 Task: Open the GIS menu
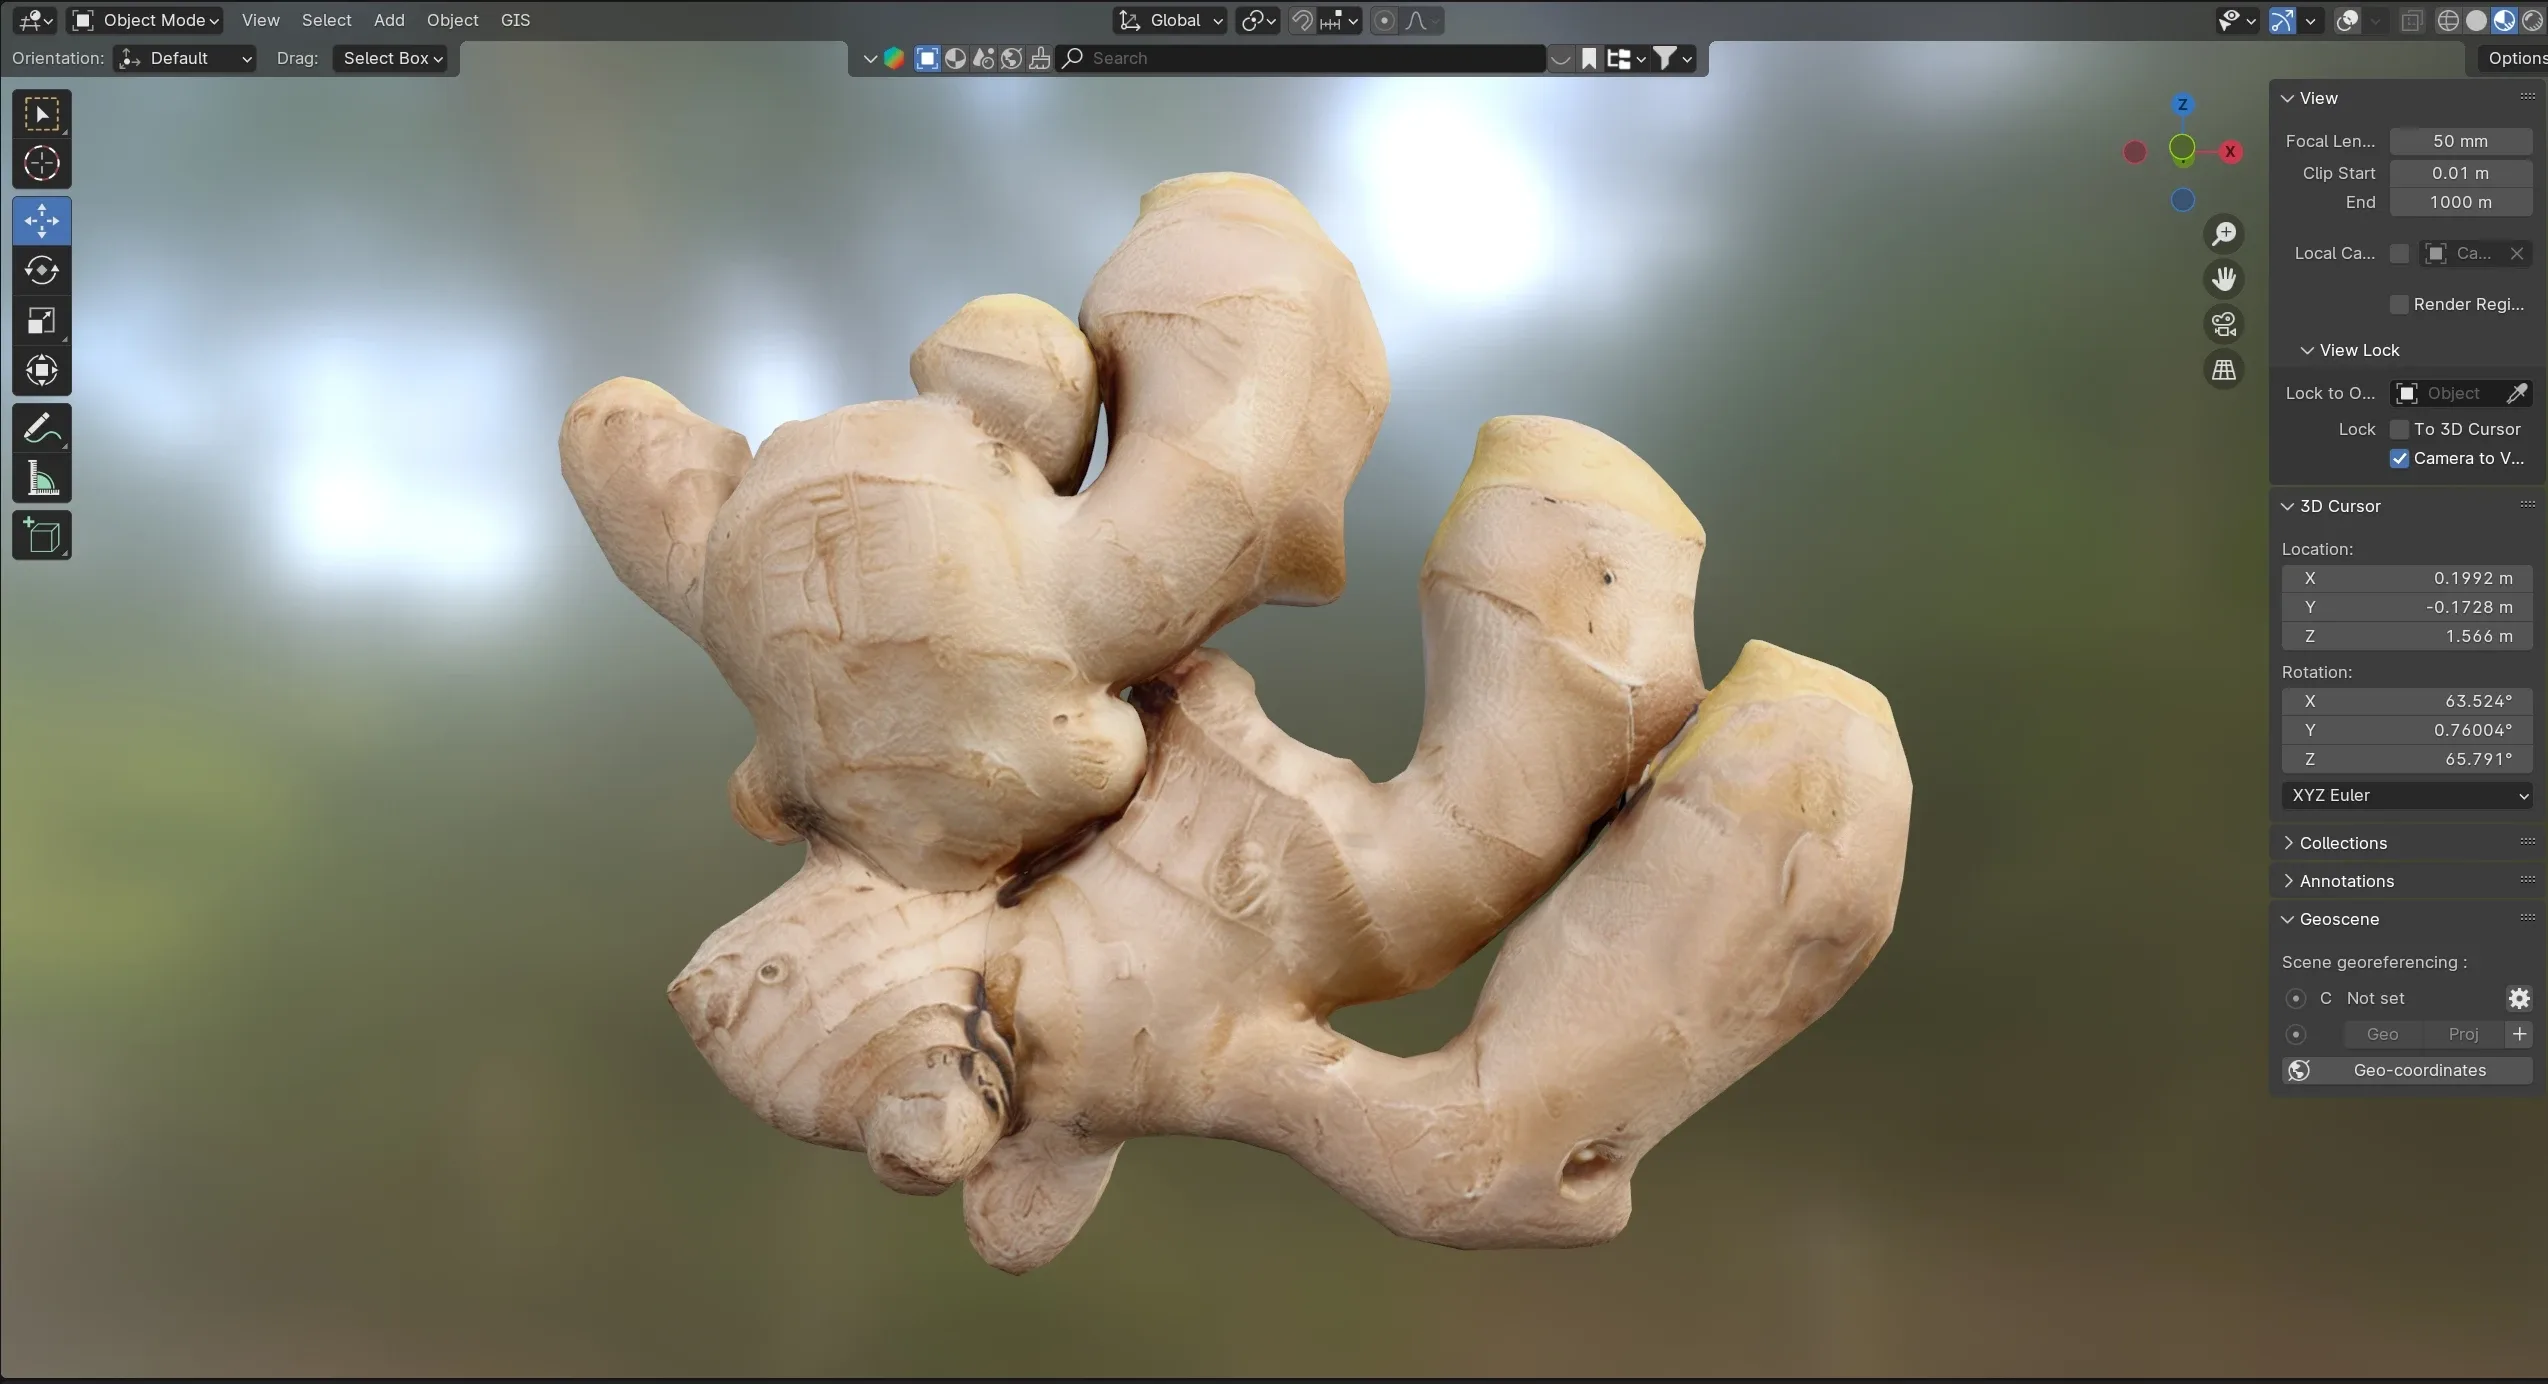click(515, 20)
